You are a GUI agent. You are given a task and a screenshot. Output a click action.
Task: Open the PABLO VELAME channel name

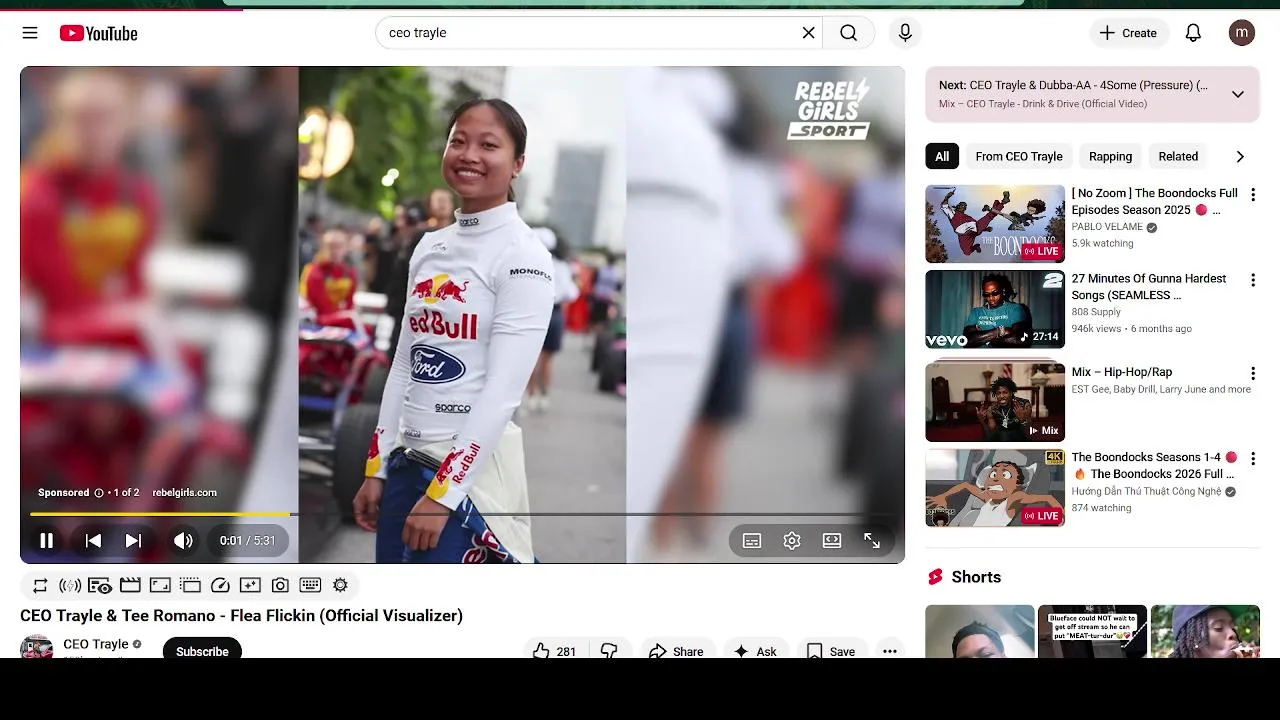pyautogui.click(x=1107, y=227)
